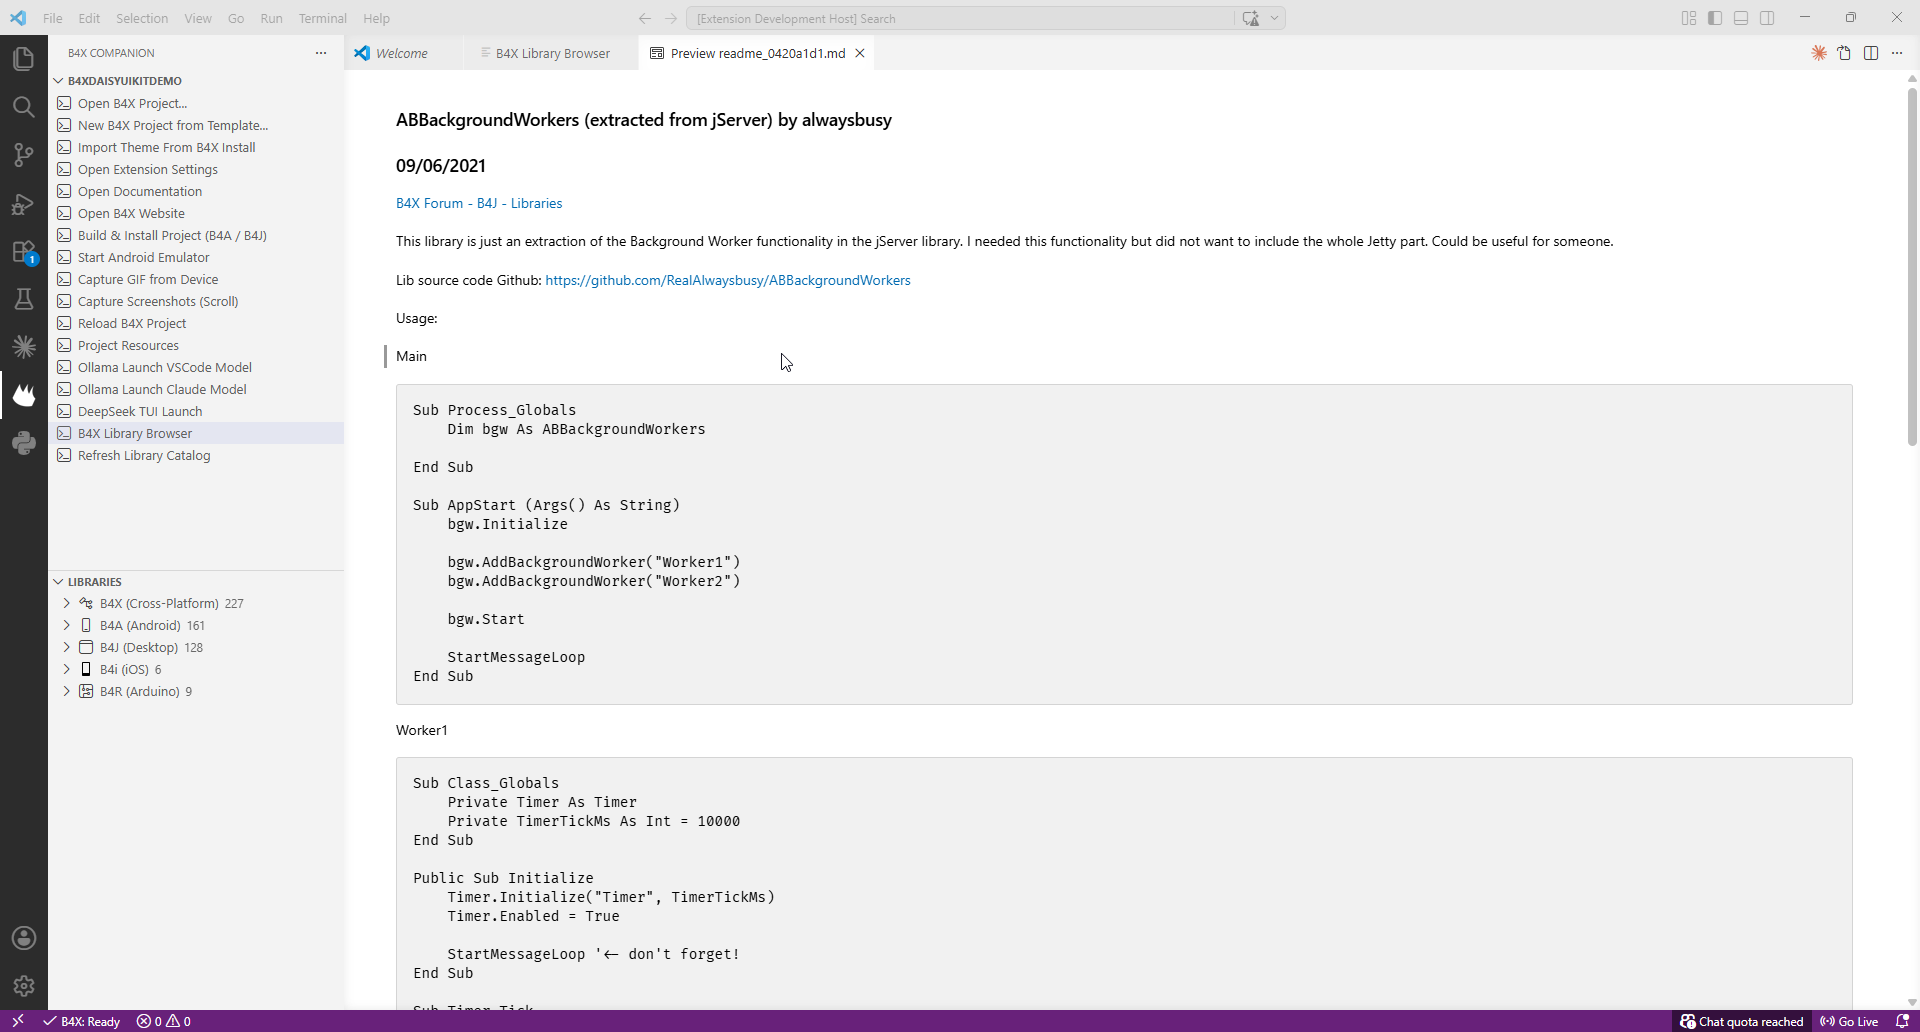This screenshot has width=1920, height=1032.
Task: Click the Extension Development Host search box
Action: (960, 18)
